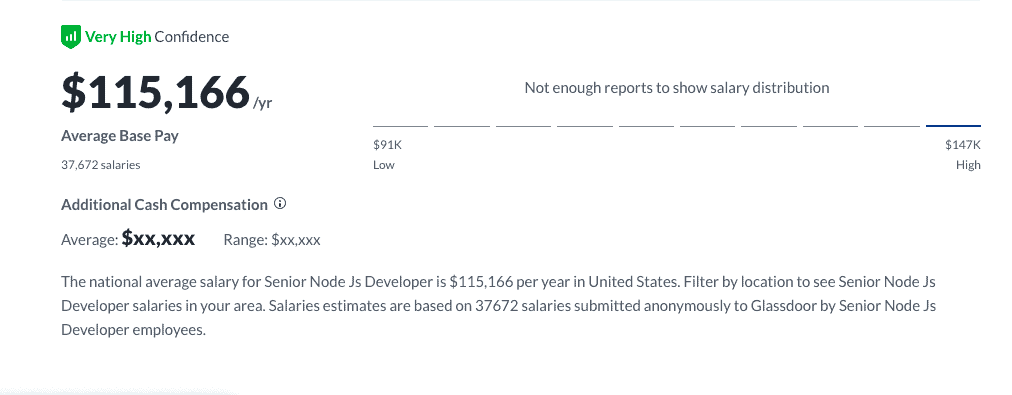Select the highlighted blue salary distribution segment
Screen dimensions: 1012x395
pos(953,126)
